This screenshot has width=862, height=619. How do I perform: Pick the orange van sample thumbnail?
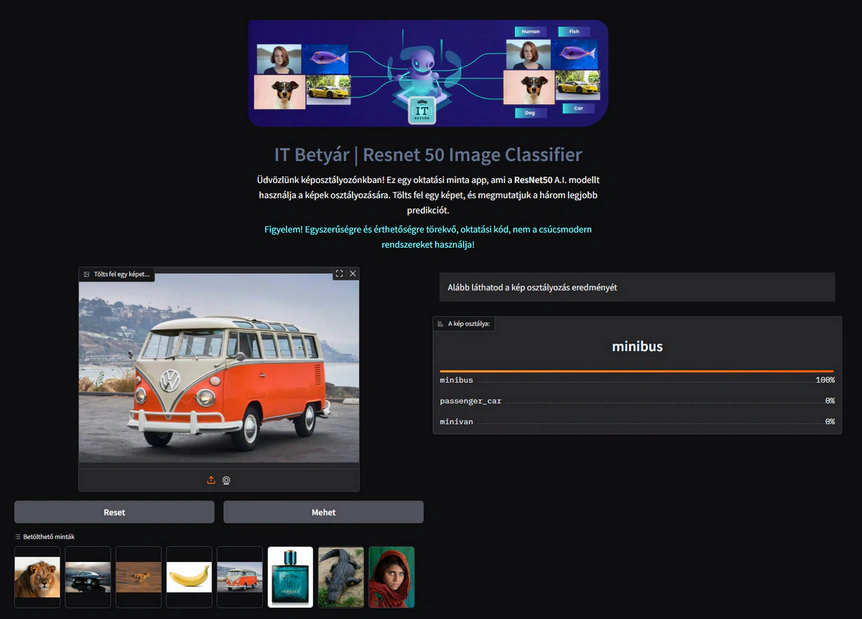coord(240,577)
